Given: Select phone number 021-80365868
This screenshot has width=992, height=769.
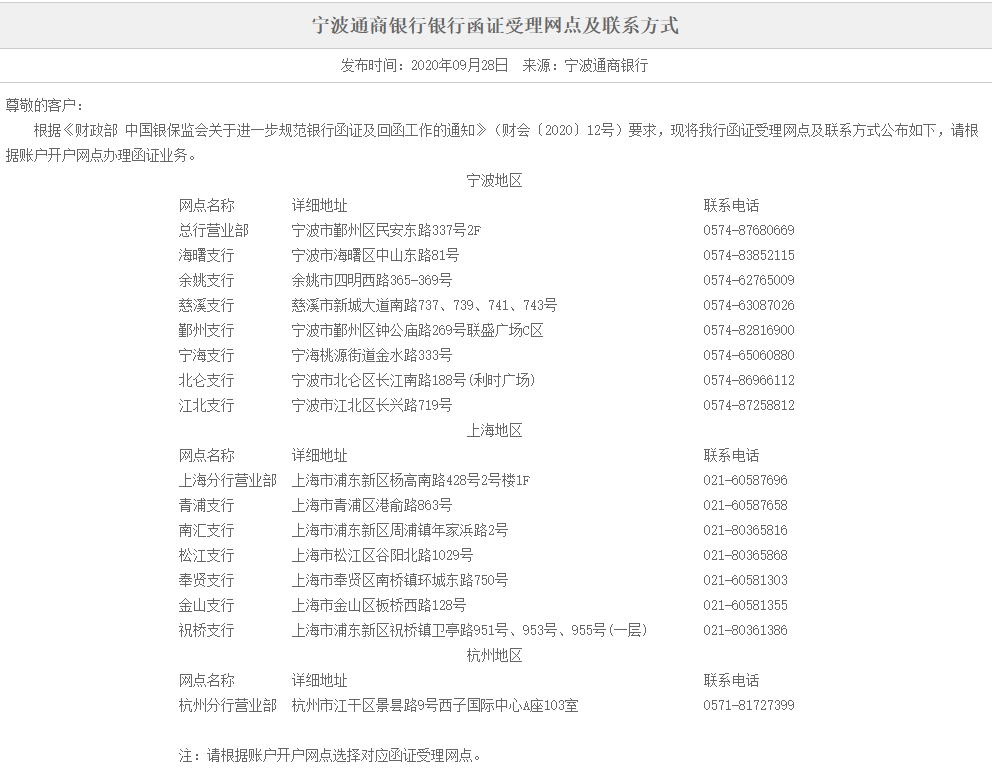Looking at the screenshot, I should [745, 555].
